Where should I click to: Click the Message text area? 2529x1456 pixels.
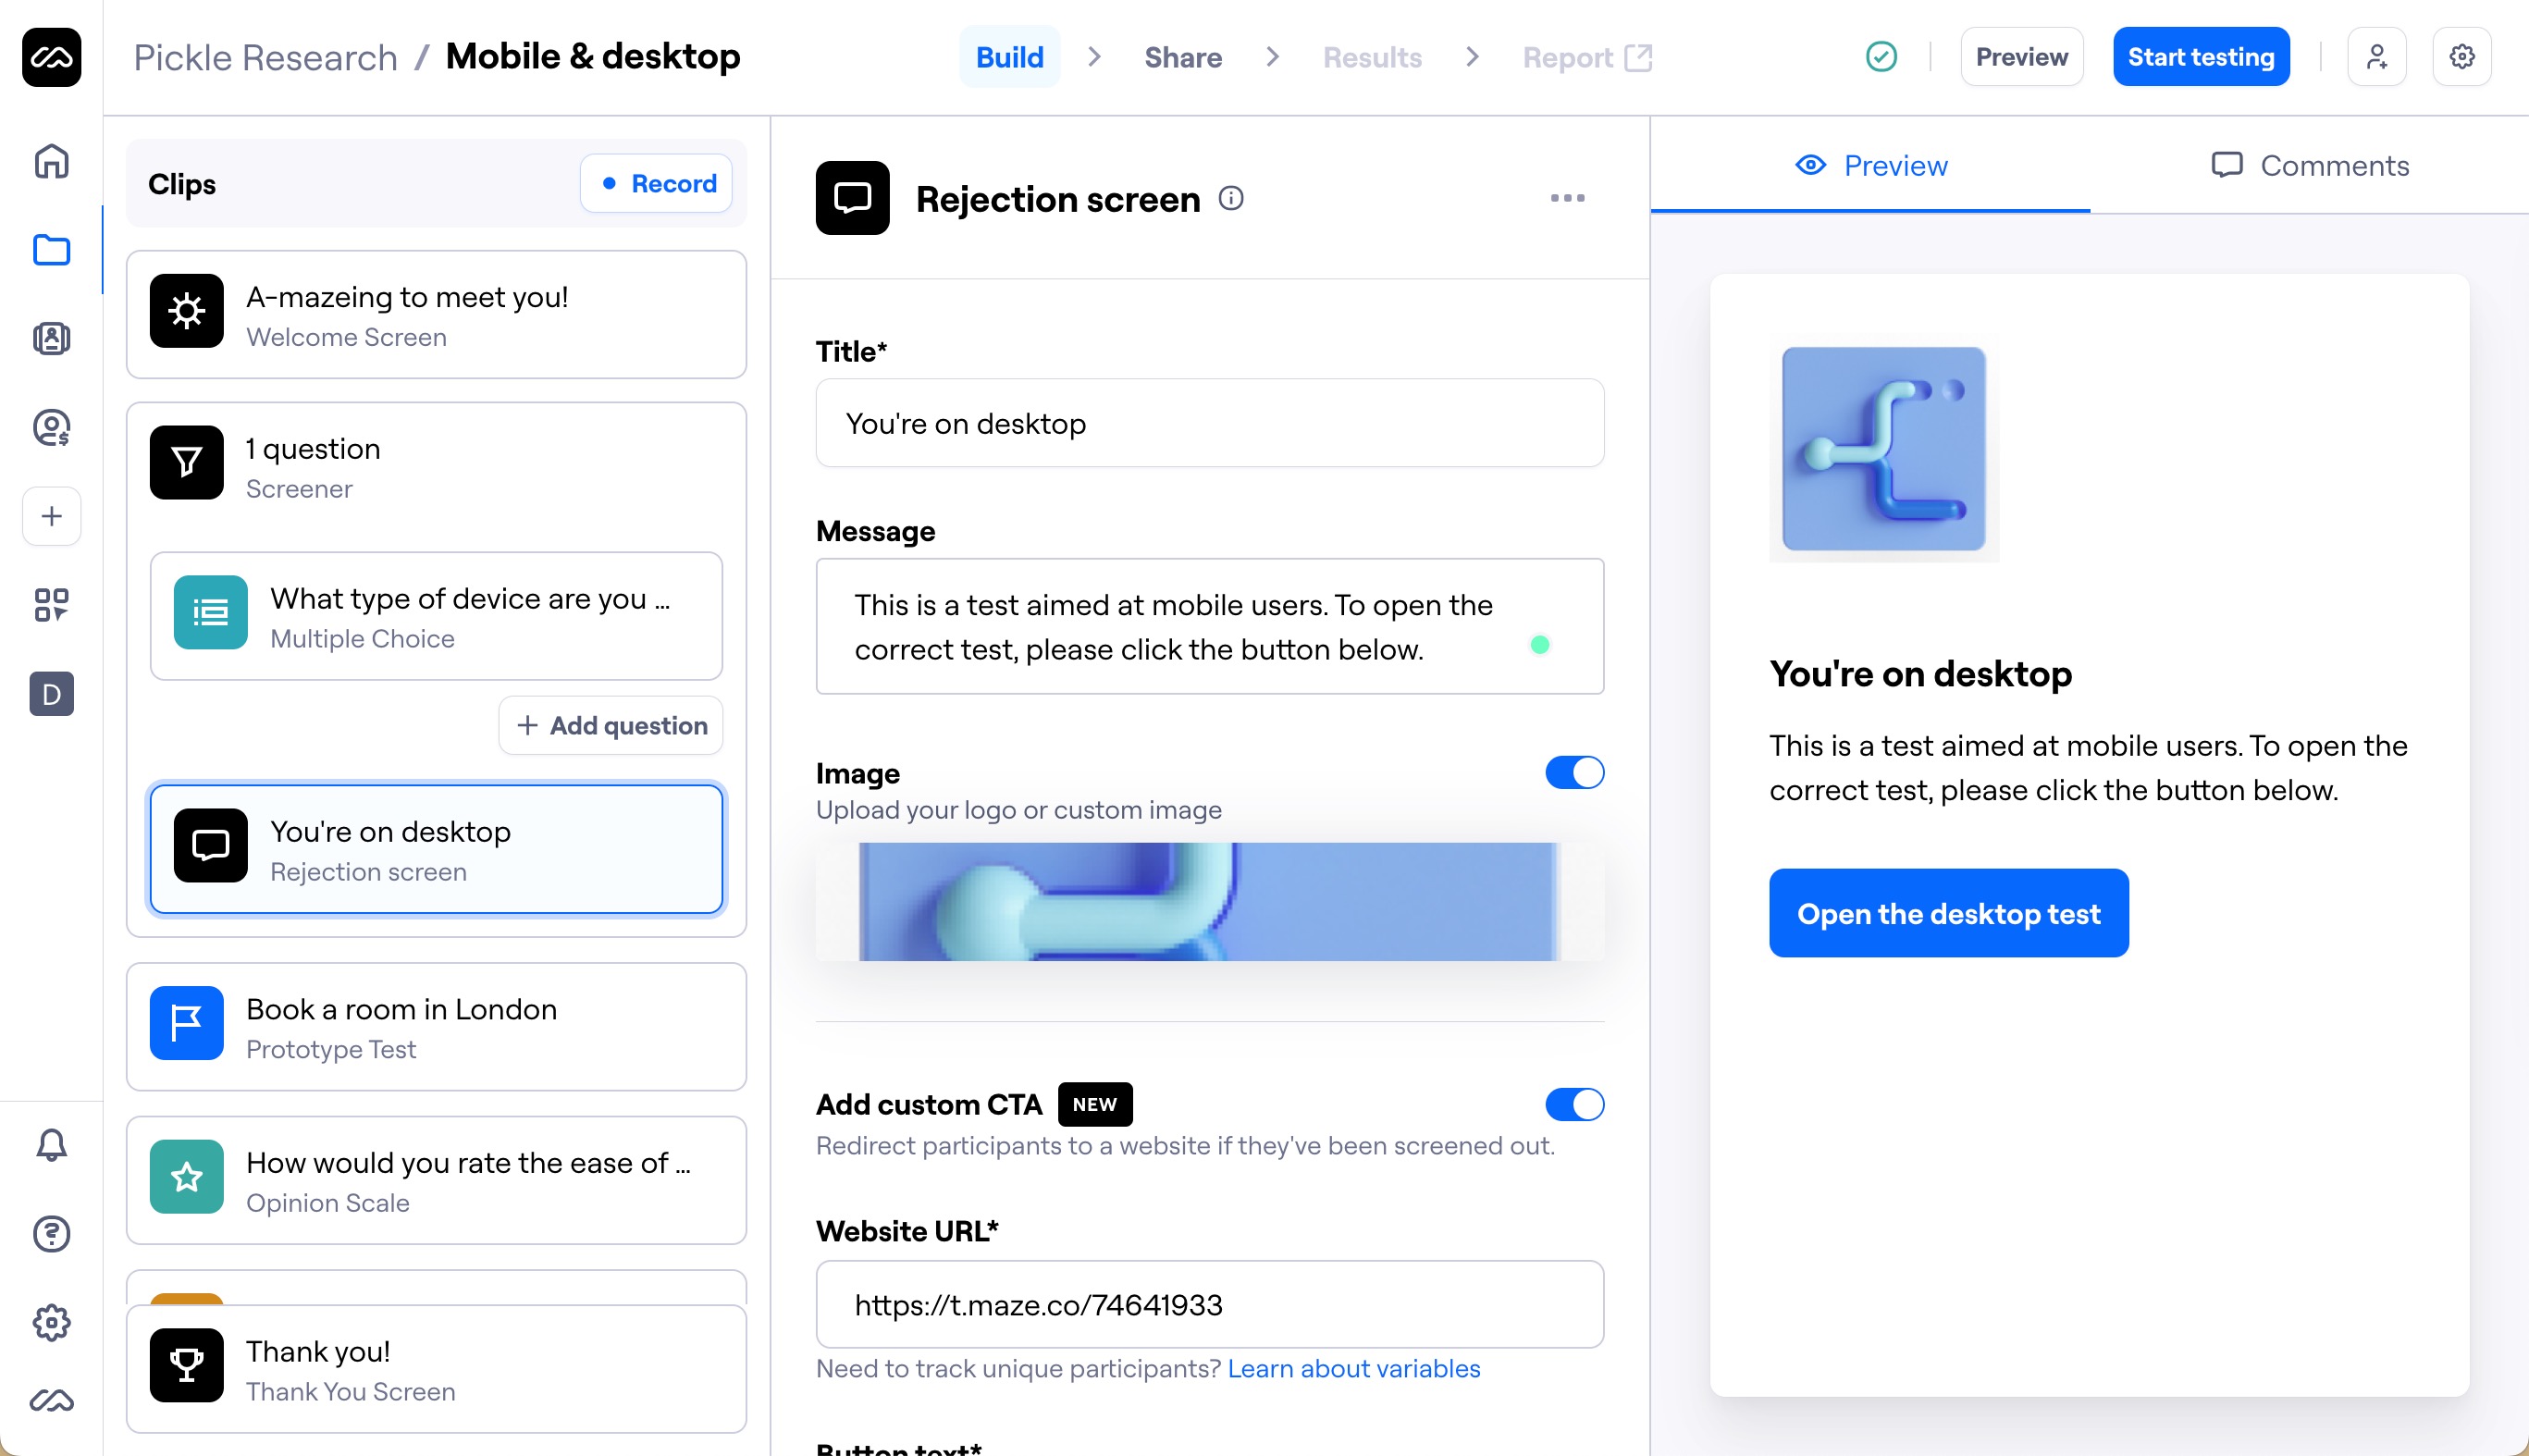coord(1209,626)
